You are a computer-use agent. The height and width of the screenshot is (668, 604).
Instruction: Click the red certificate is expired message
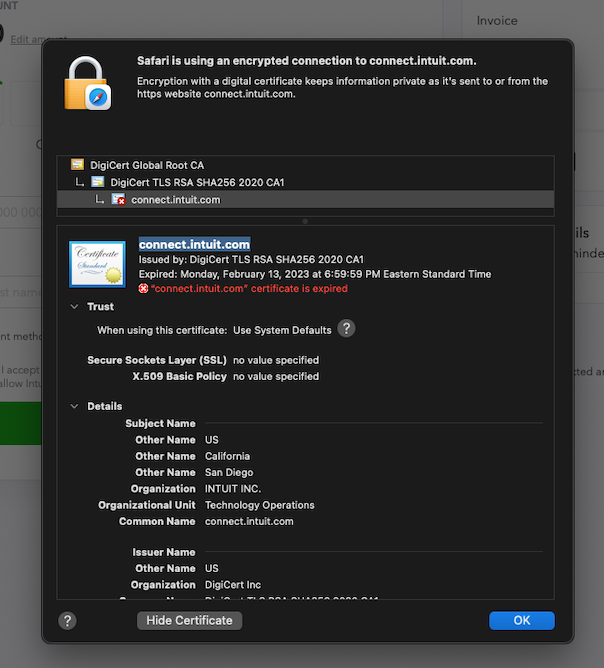(249, 288)
